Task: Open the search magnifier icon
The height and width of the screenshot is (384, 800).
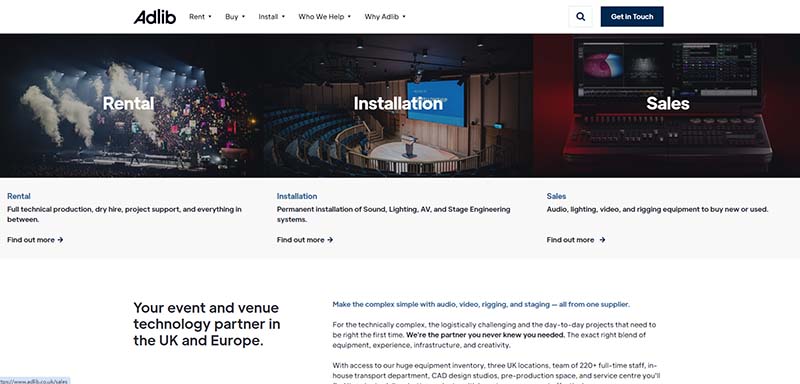Action: 580,17
